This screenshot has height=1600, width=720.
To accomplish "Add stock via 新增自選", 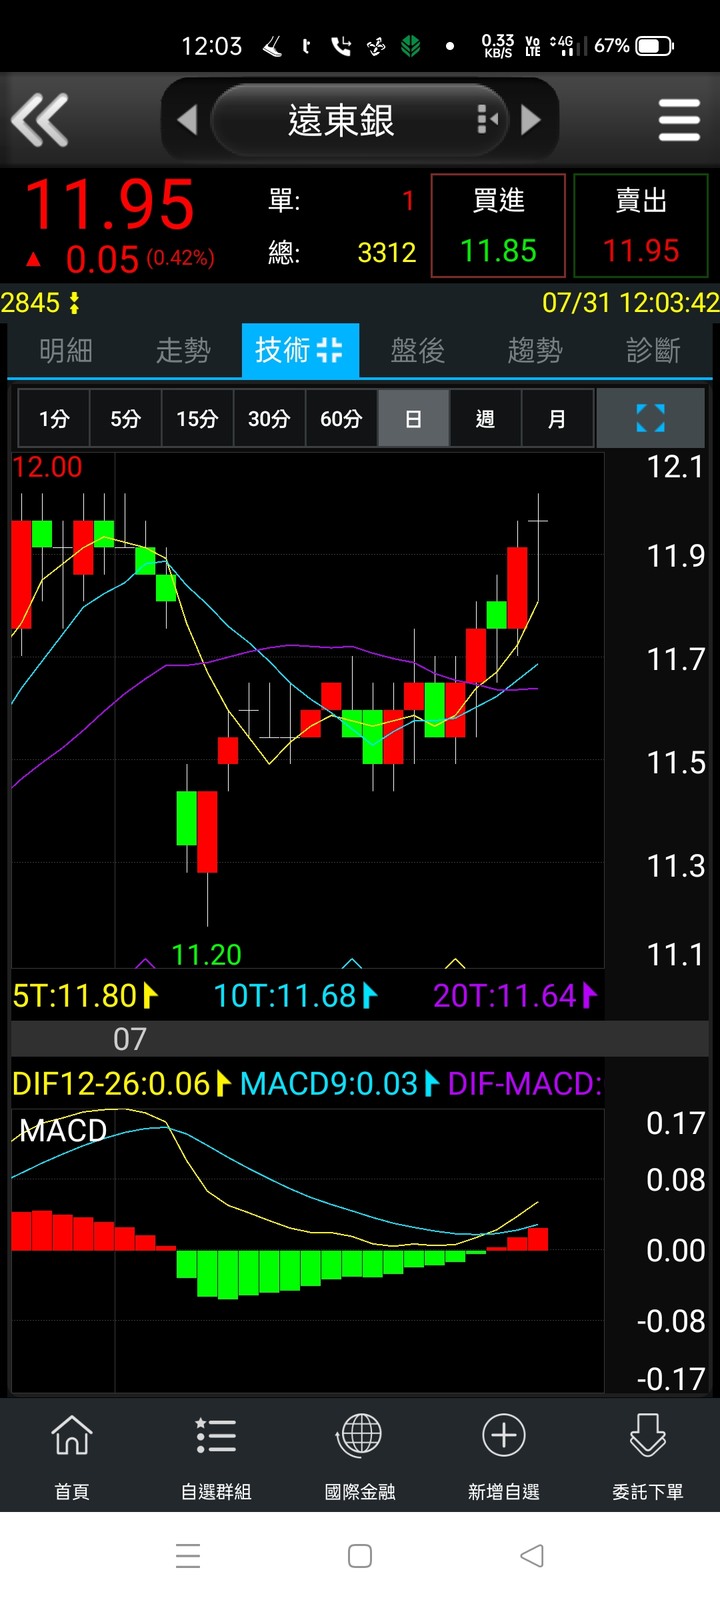I will 504,1456.
